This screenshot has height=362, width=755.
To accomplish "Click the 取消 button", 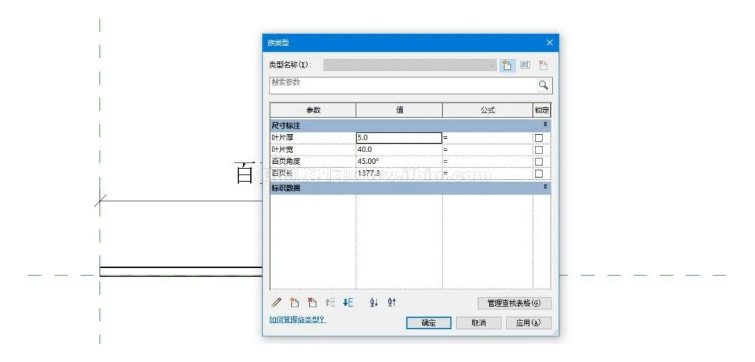I will [x=478, y=323].
